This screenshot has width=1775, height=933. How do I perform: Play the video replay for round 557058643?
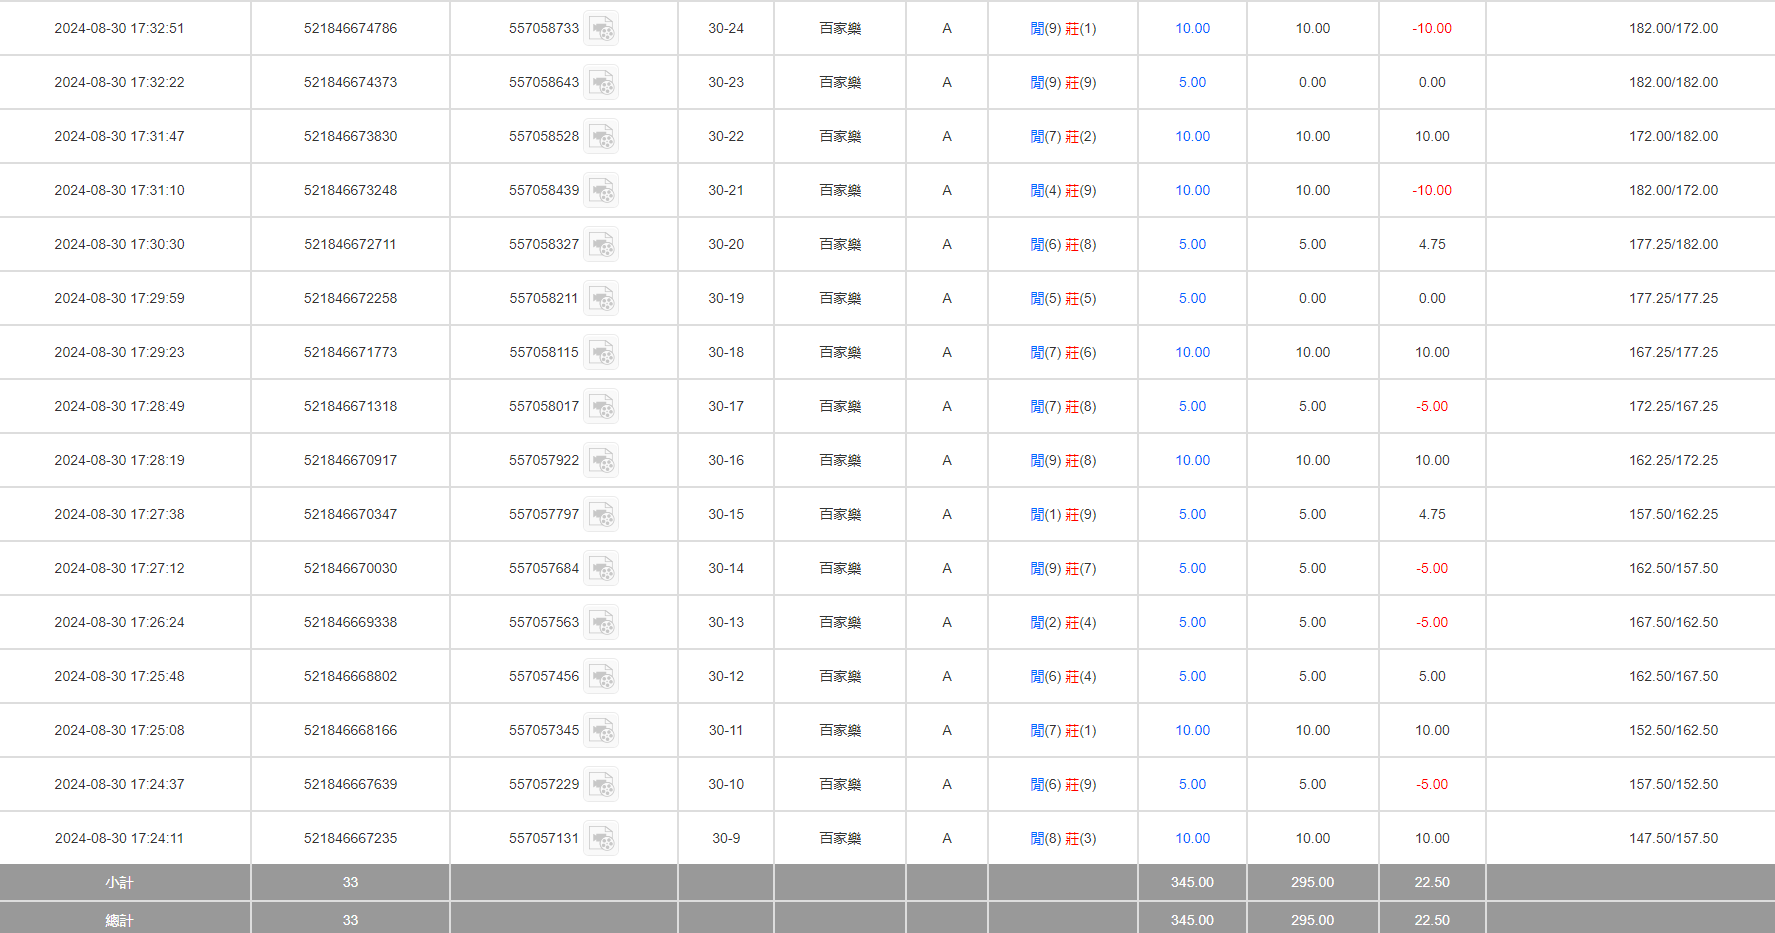click(601, 83)
